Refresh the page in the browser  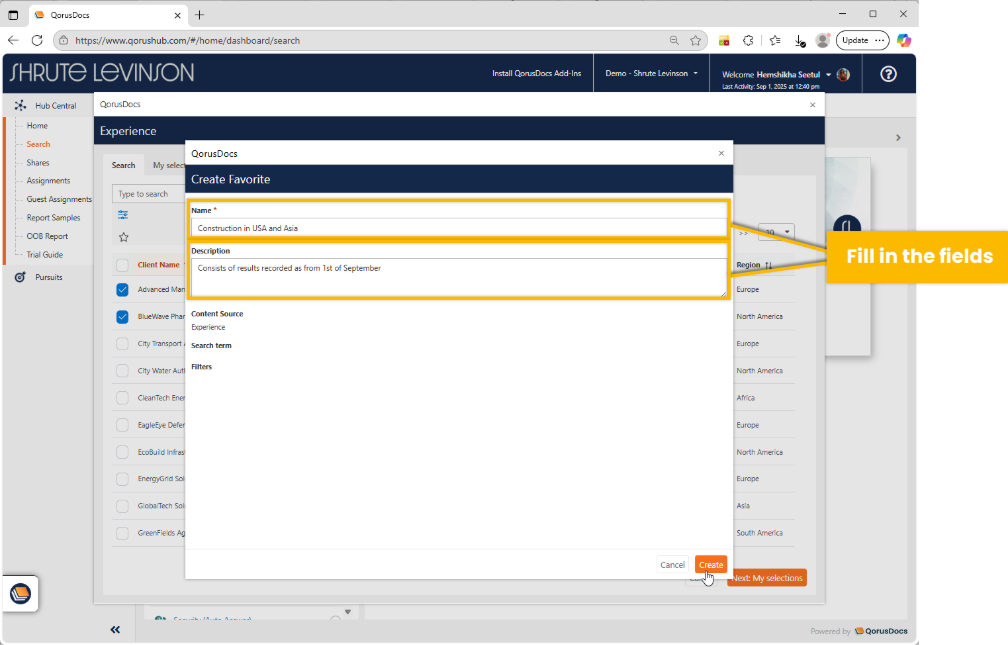(37, 40)
